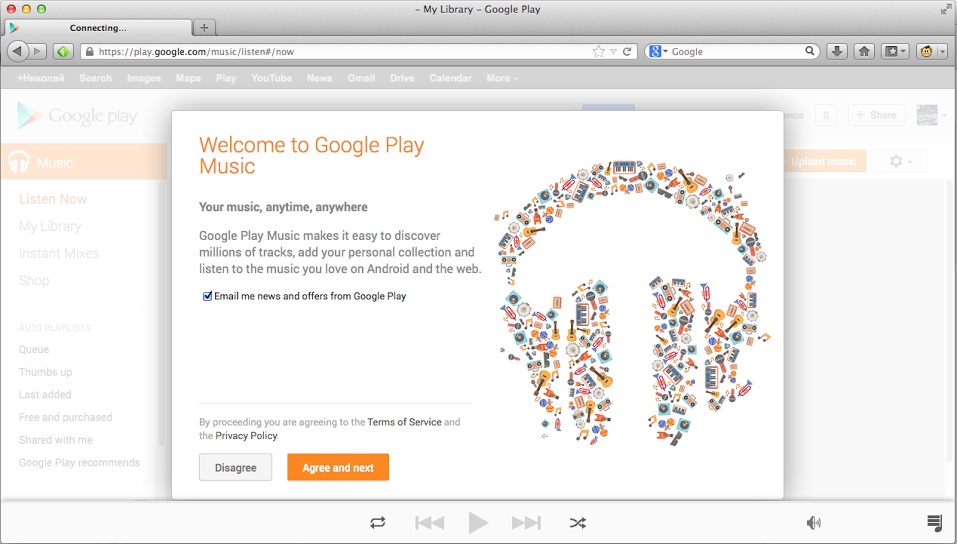Expand the More menu in Google bar
Screen dimensions: 957x544
click(x=502, y=78)
